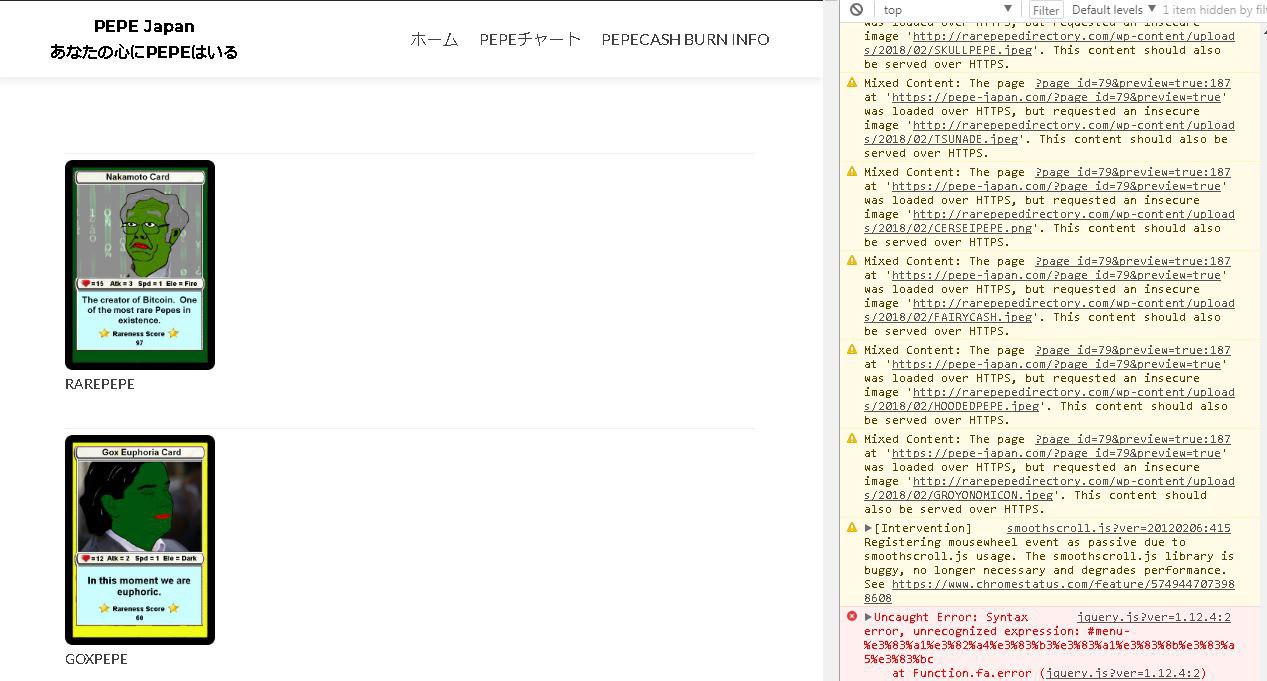Open the HOODEDPEPE.jpeg image URL link
1267x681 pixels.
(1050, 399)
